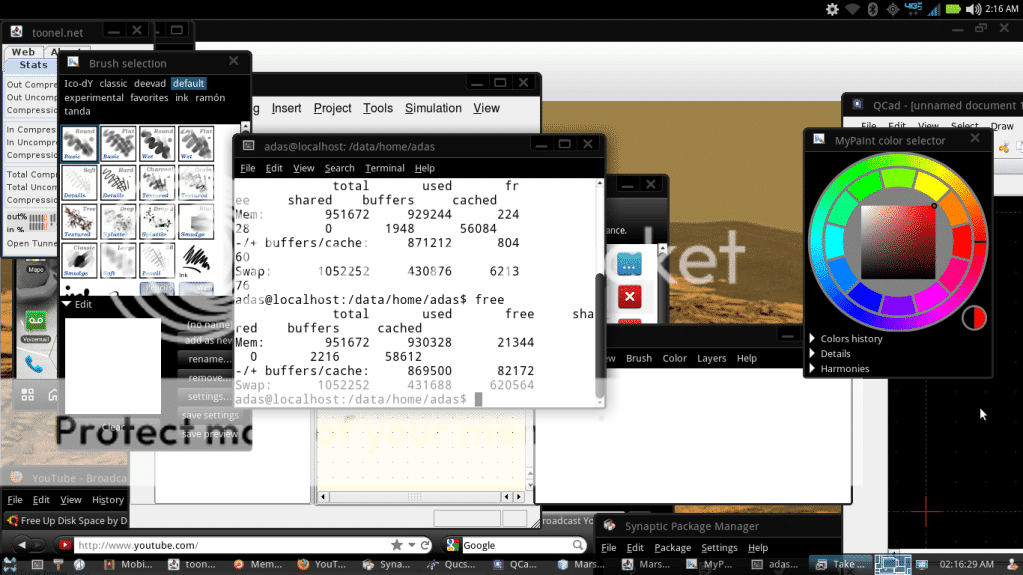
Task: Click the YouTube icon in browser toolbar
Action: [x=65, y=545]
